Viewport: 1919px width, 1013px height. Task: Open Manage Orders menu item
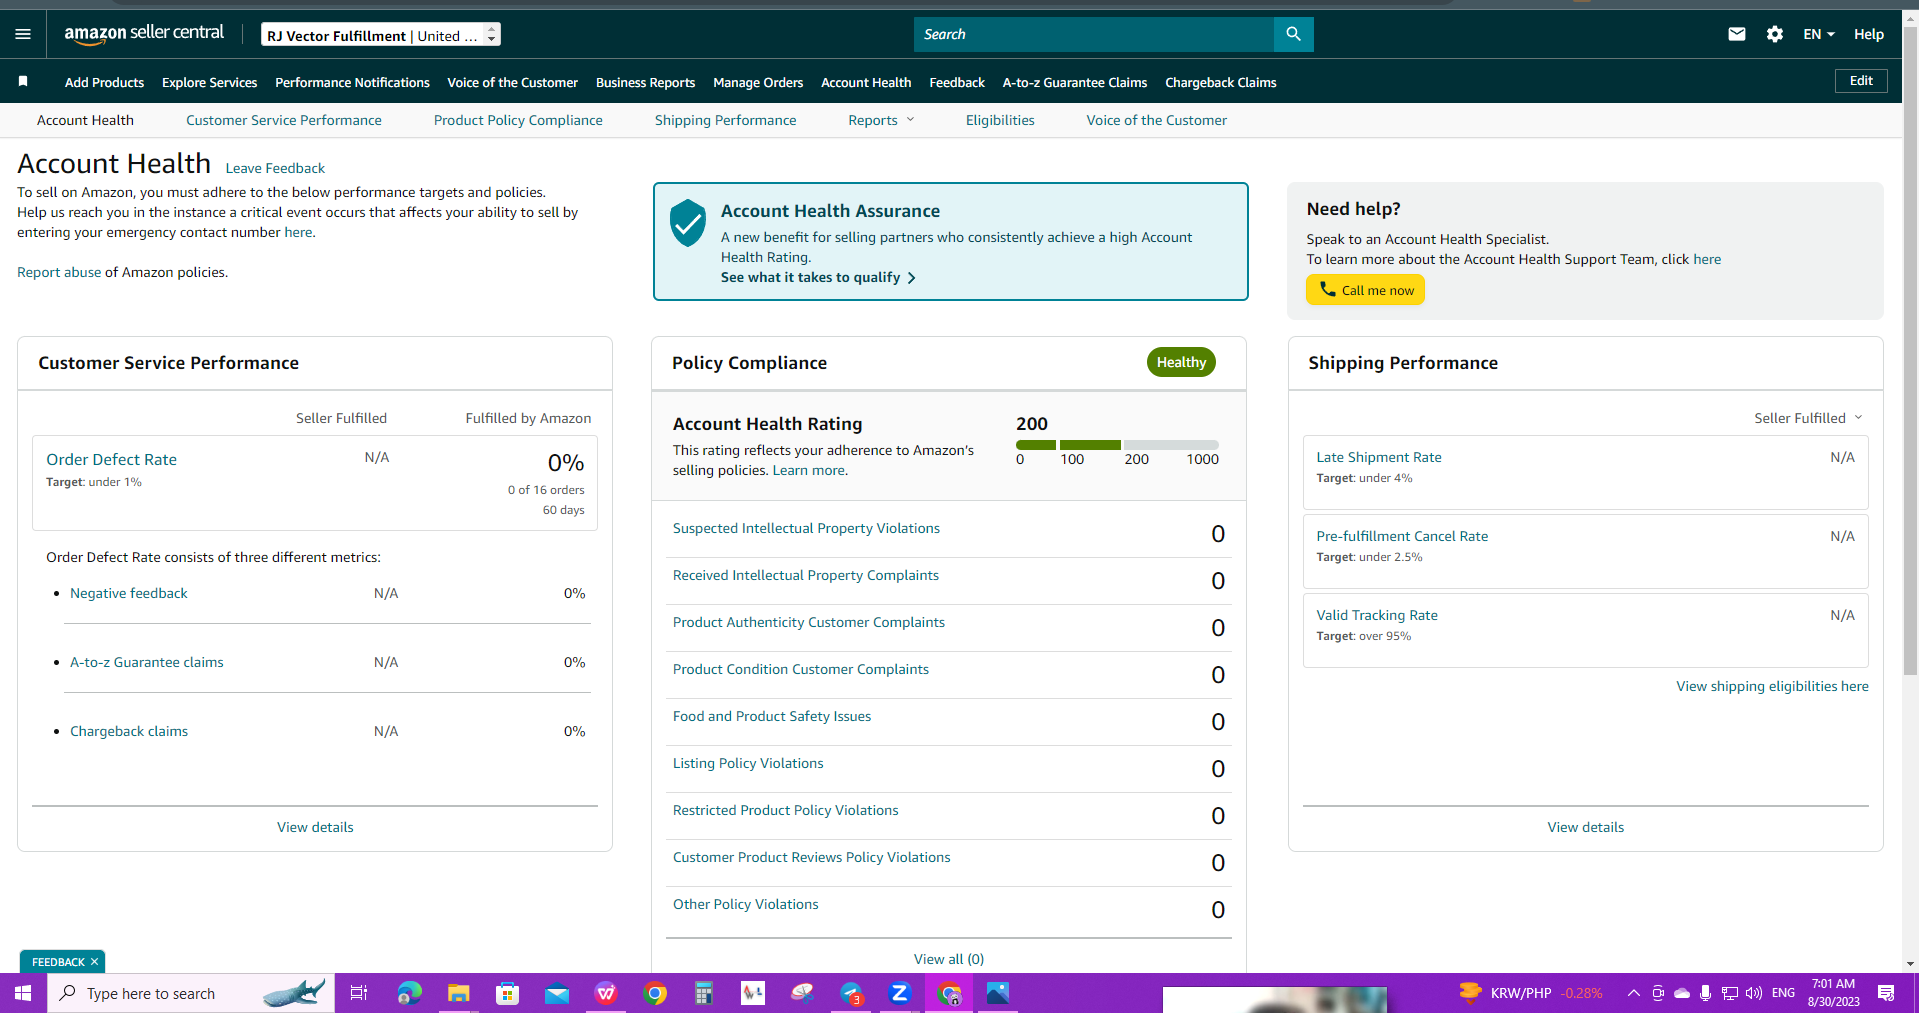coord(758,82)
